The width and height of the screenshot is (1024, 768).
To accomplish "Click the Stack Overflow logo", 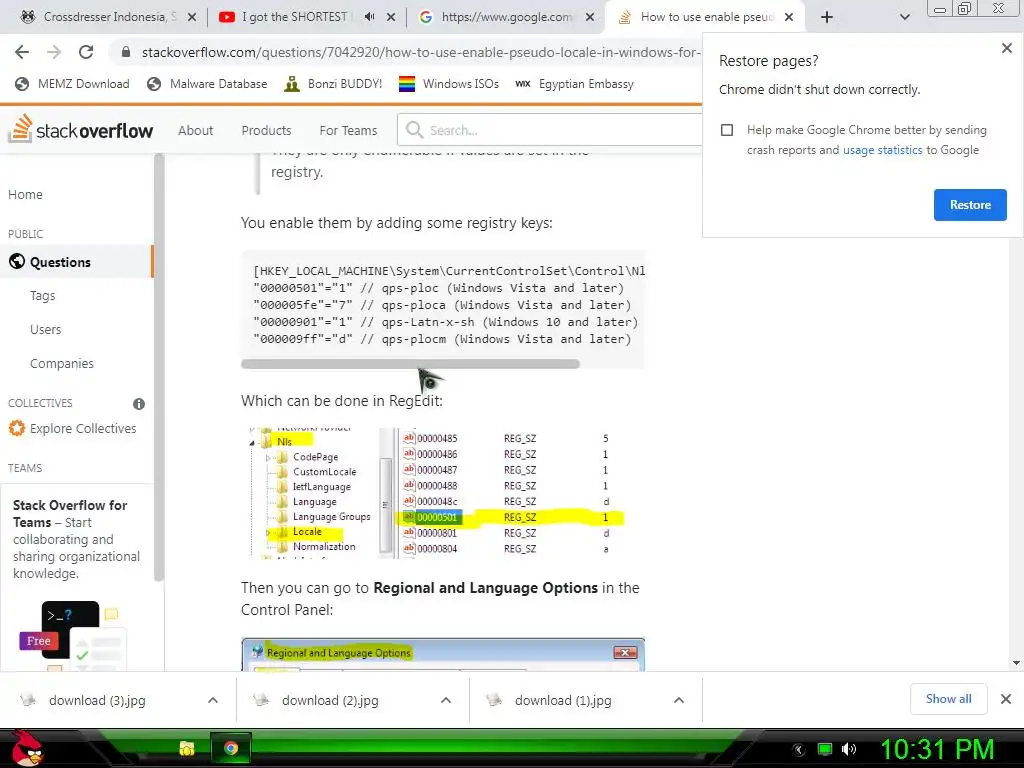I will tap(81, 129).
